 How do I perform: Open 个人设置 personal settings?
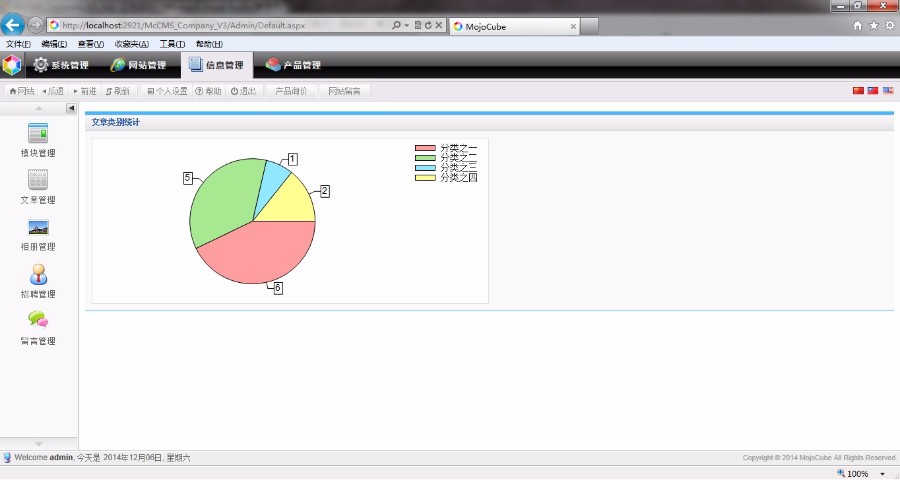(x=167, y=91)
